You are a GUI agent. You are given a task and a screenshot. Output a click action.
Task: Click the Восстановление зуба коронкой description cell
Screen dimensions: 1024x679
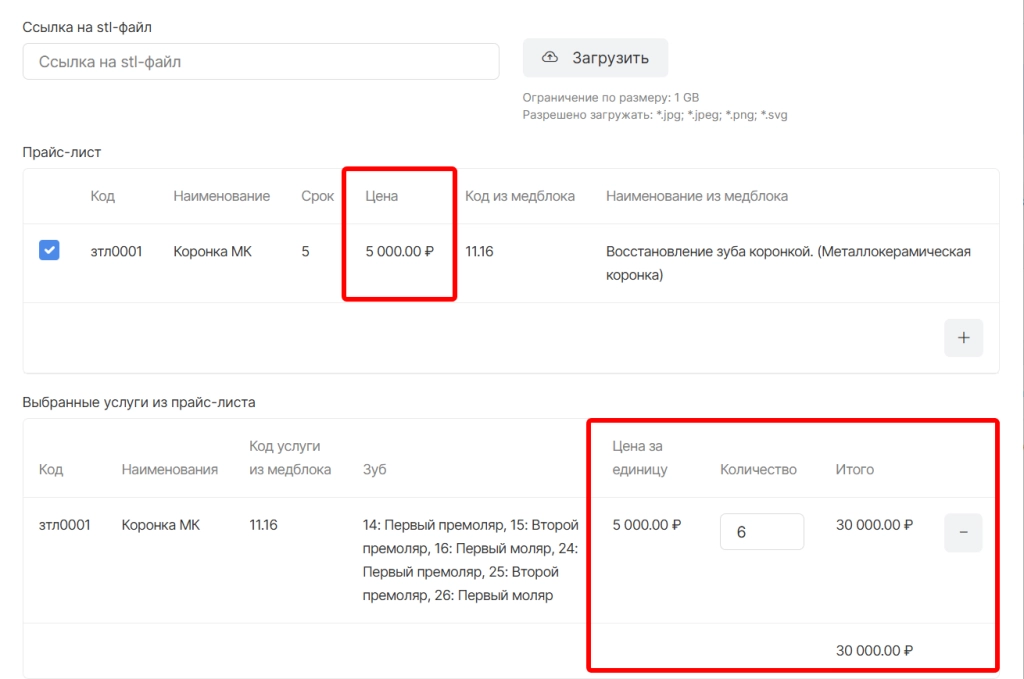coord(788,262)
